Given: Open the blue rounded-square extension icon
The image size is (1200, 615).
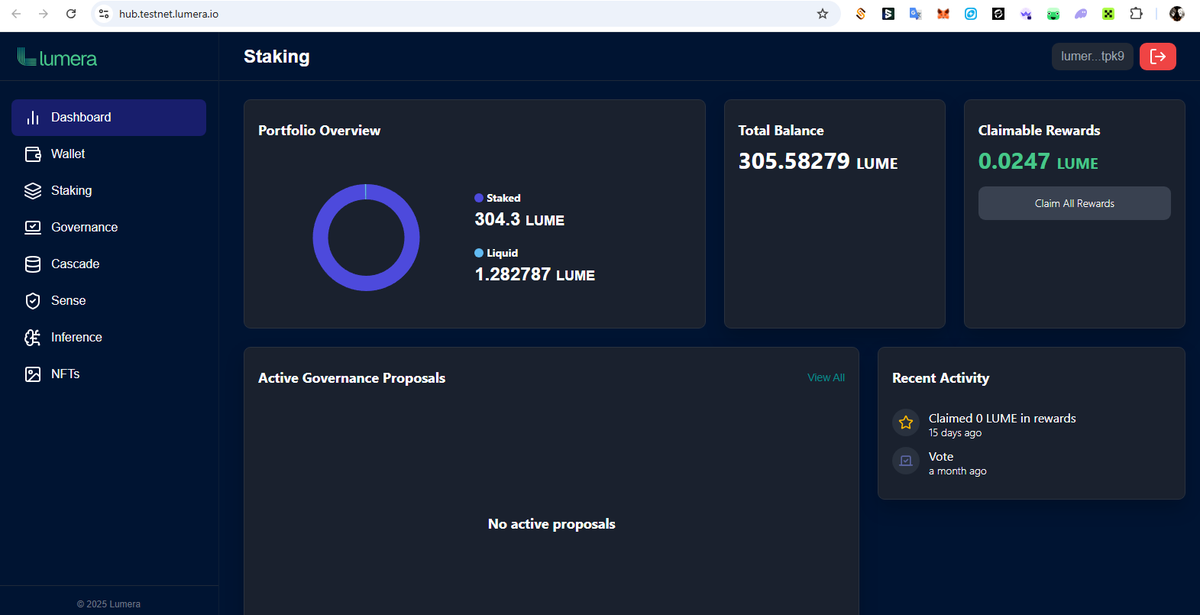Looking at the screenshot, I should tap(970, 14).
